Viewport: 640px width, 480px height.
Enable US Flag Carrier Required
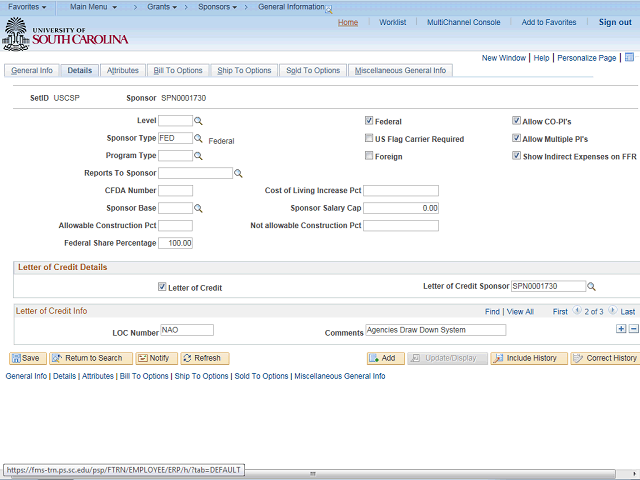coord(369,138)
